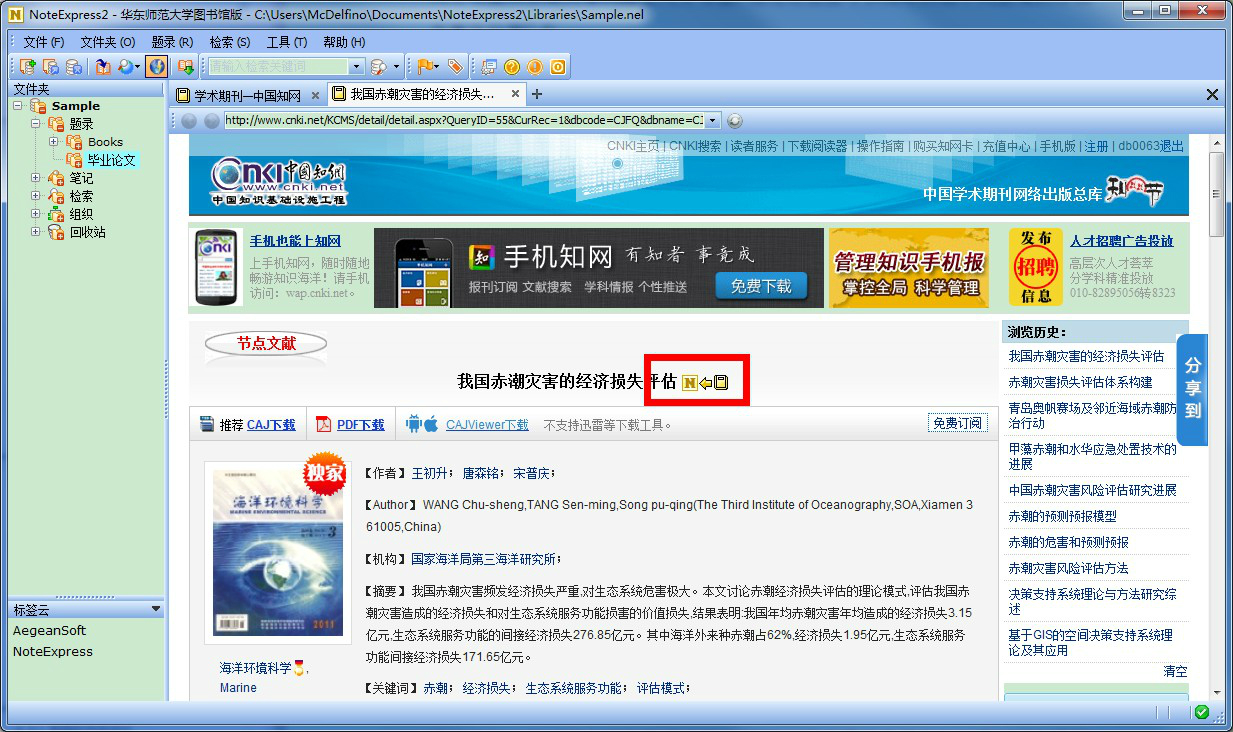This screenshot has width=1233, height=732.
Task: Click the N save-to-NoteExpress icon by title
Action: point(689,382)
